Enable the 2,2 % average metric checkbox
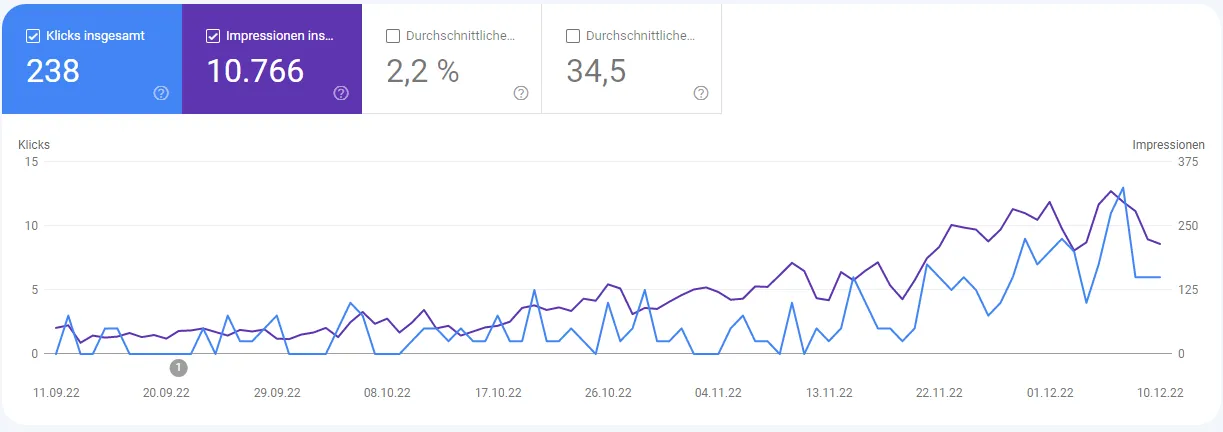The width and height of the screenshot is (1223, 432). click(x=393, y=36)
